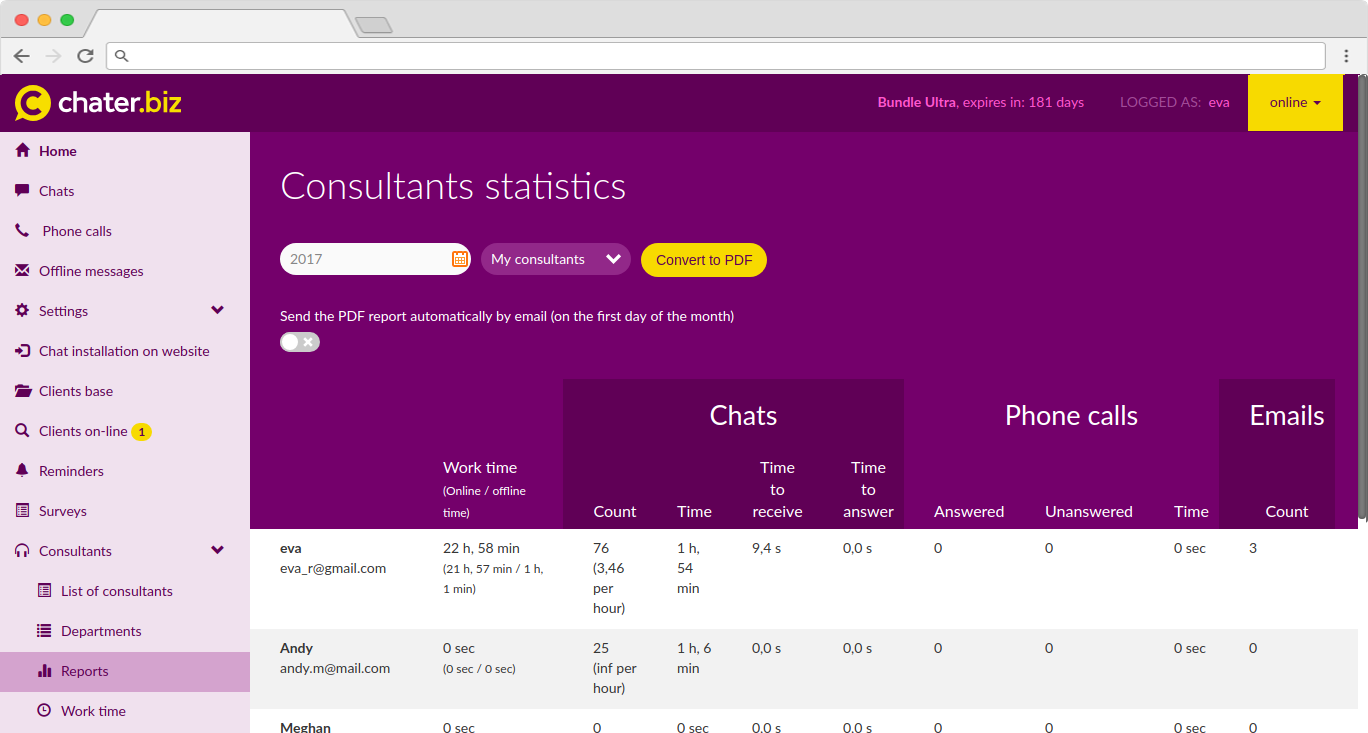Click the 2017 date input field
Viewport: 1368px width, 733px height.
pos(375,259)
